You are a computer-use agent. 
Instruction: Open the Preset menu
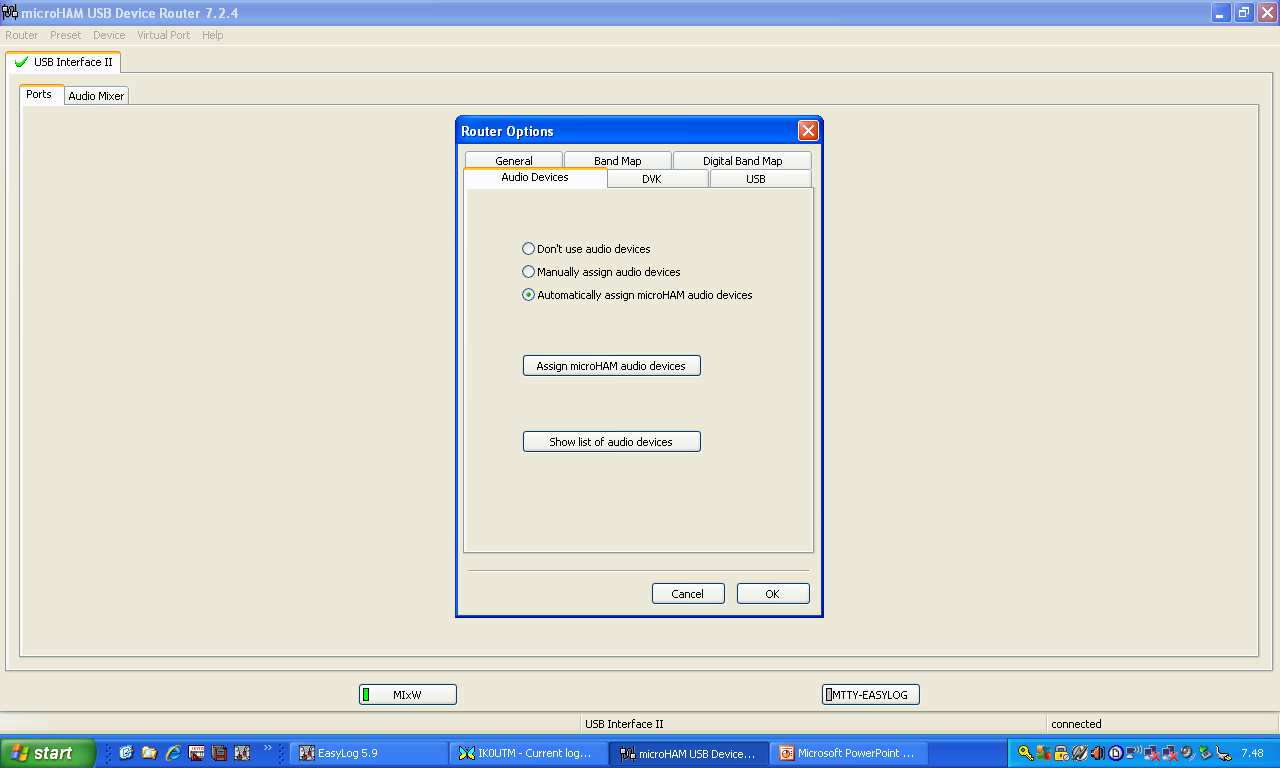[66, 35]
